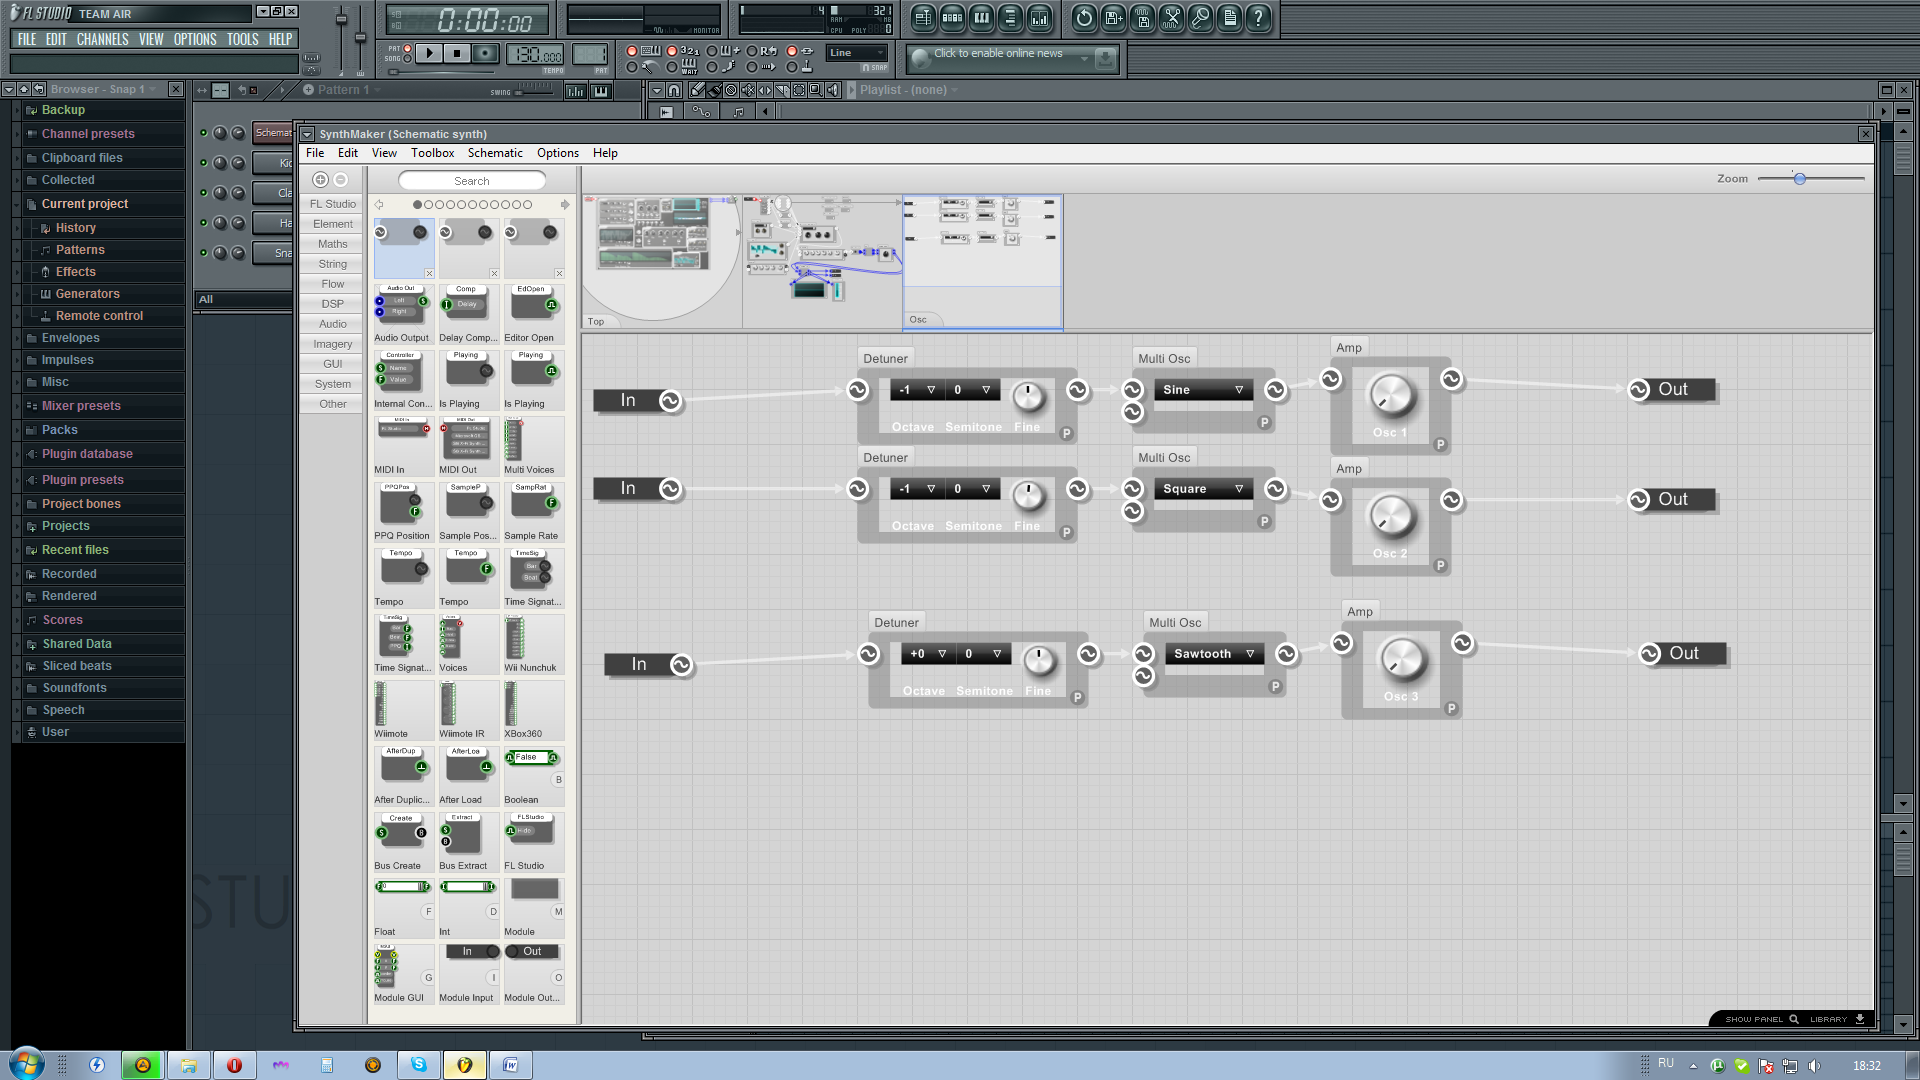This screenshot has width=1920, height=1080.
Task: Open the Playlist view from the toolbar
Action: pyautogui.click(x=923, y=18)
